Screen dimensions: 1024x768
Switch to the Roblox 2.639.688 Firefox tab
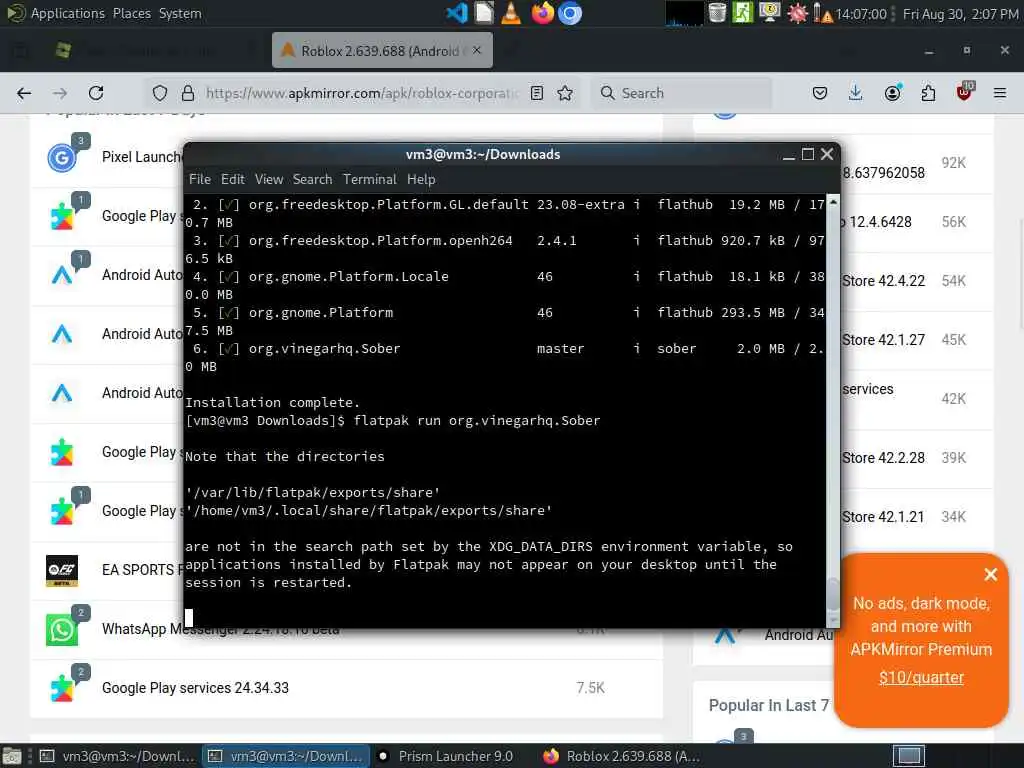pos(382,50)
